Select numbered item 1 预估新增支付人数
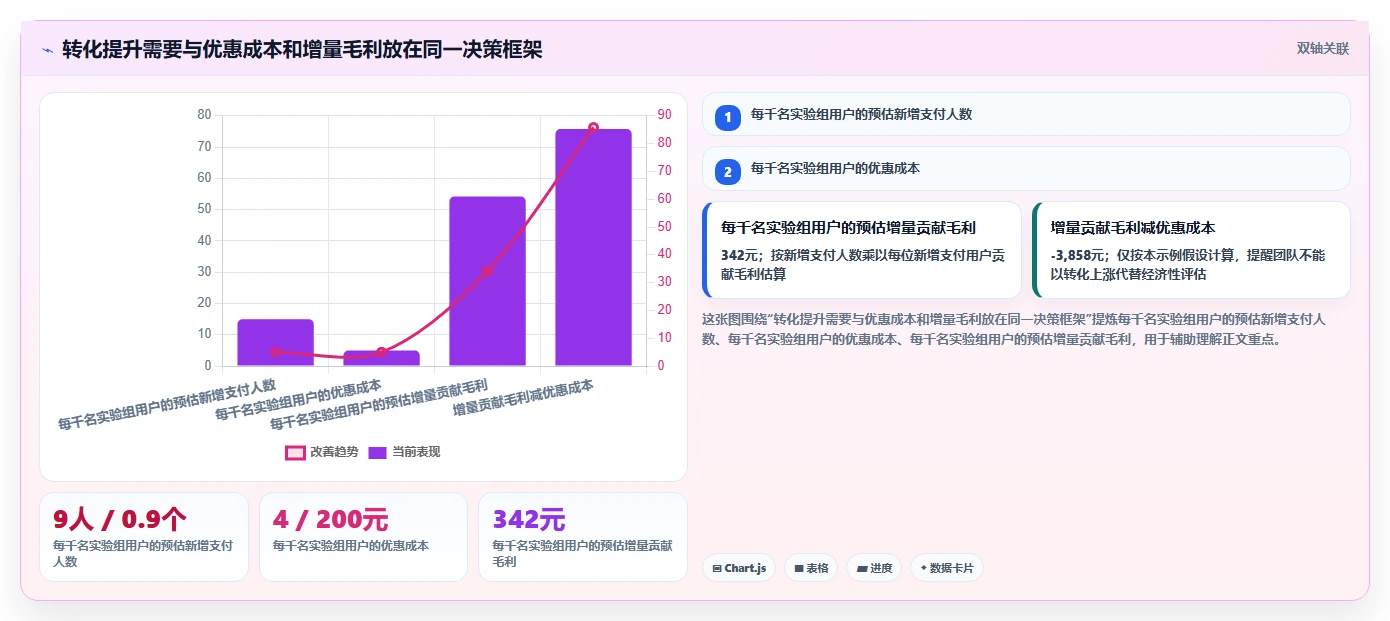Screen dimensions: 1390x621 [x=1026, y=115]
